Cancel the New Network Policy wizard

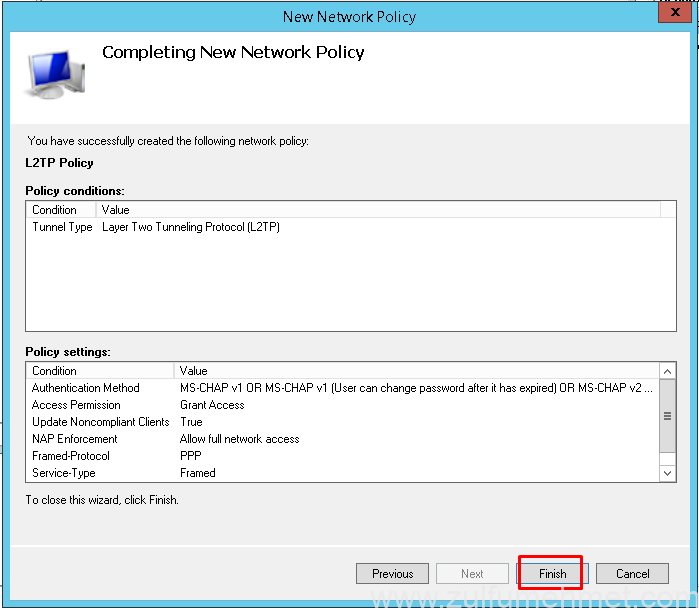click(x=632, y=573)
